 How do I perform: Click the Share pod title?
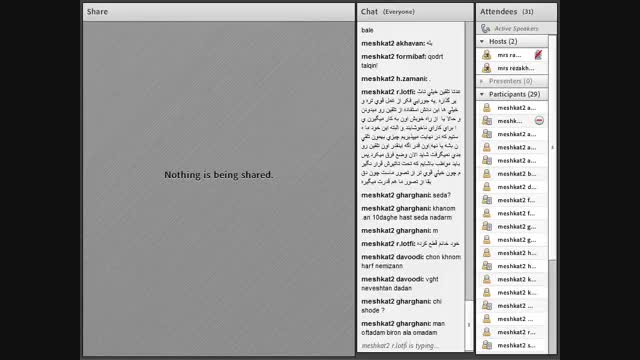coord(97,12)
